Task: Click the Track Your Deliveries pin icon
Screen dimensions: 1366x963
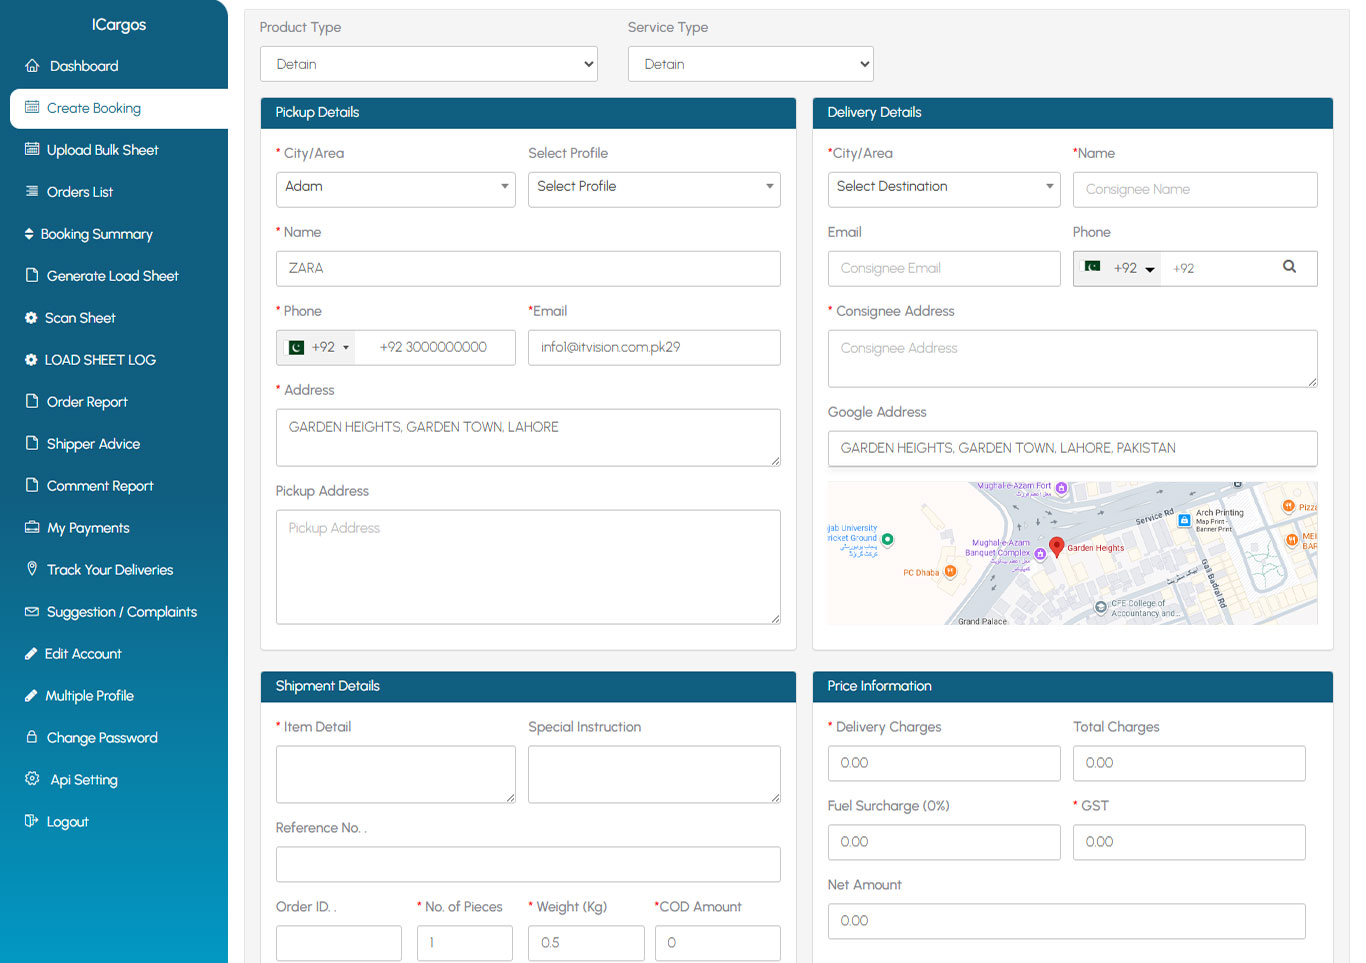Action: 32,569
